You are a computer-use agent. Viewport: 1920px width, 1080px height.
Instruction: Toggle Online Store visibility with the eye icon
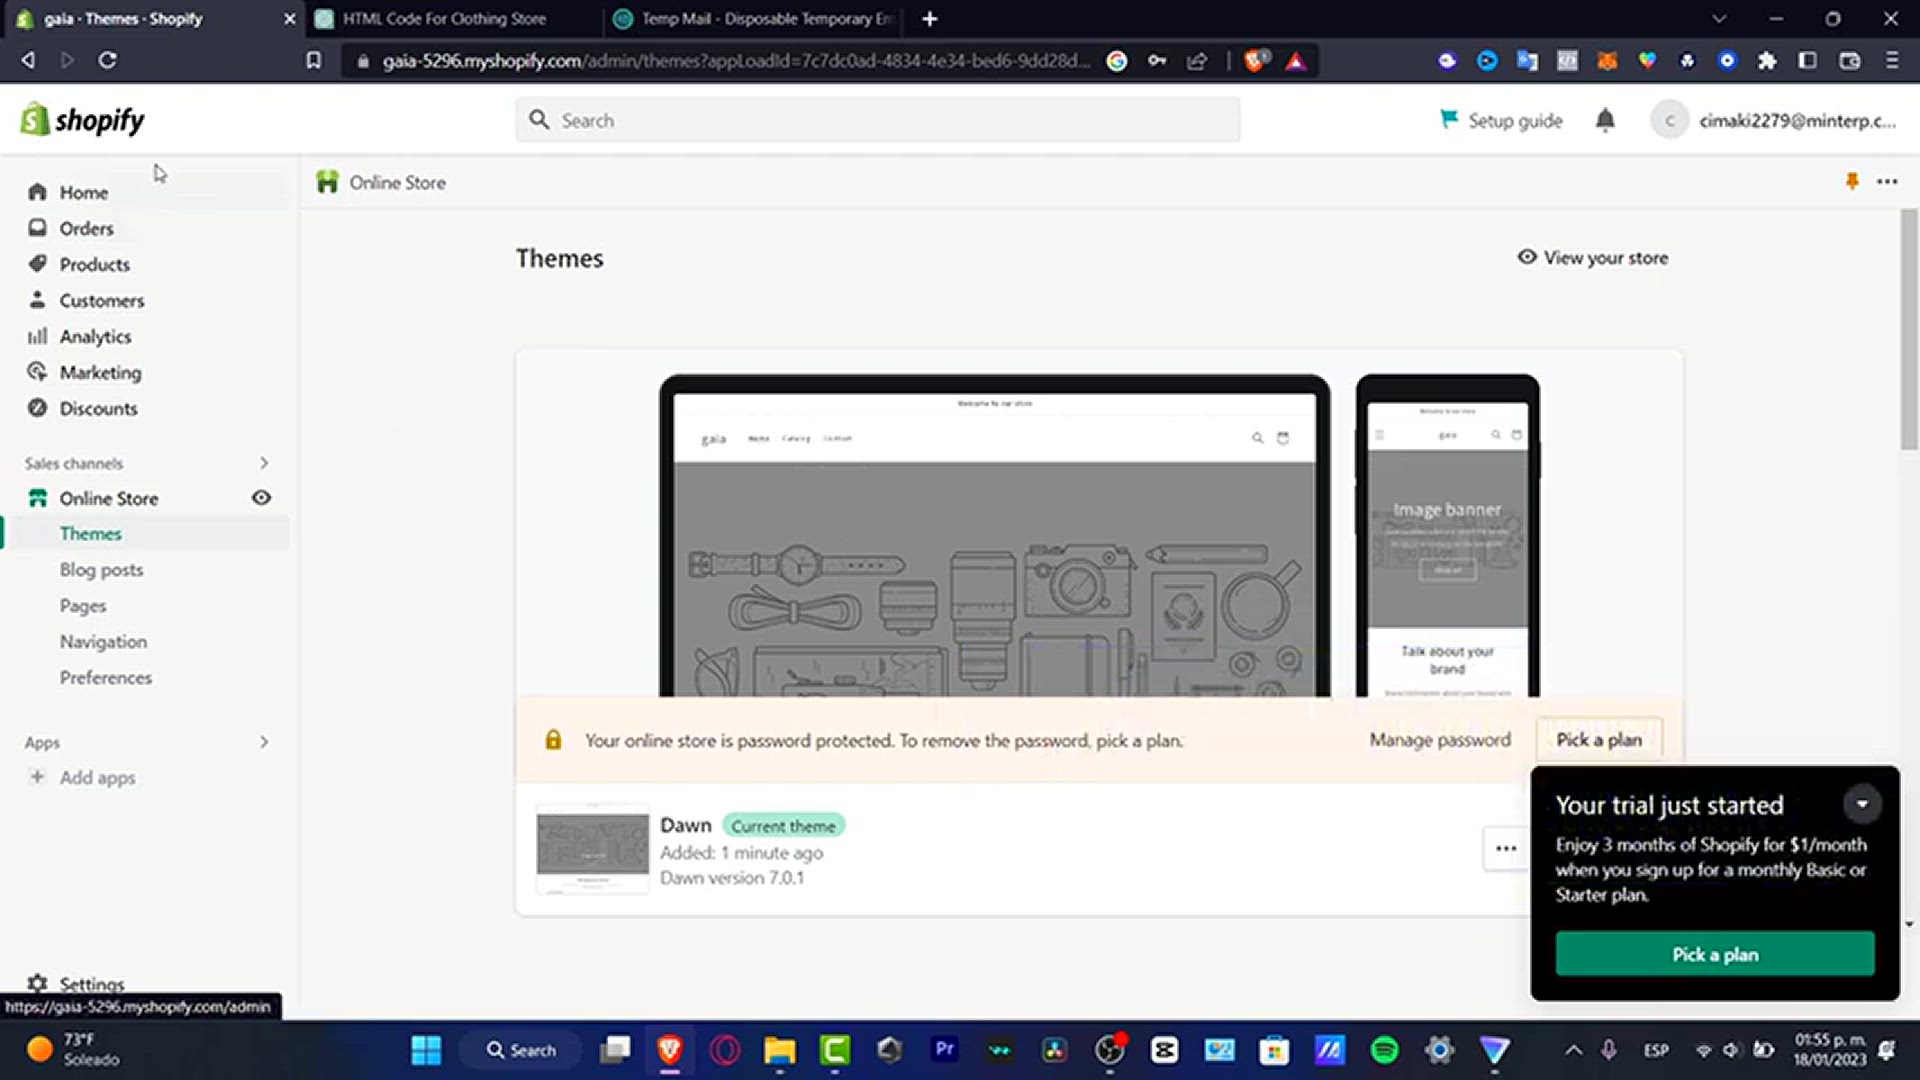tap(261, 498)
